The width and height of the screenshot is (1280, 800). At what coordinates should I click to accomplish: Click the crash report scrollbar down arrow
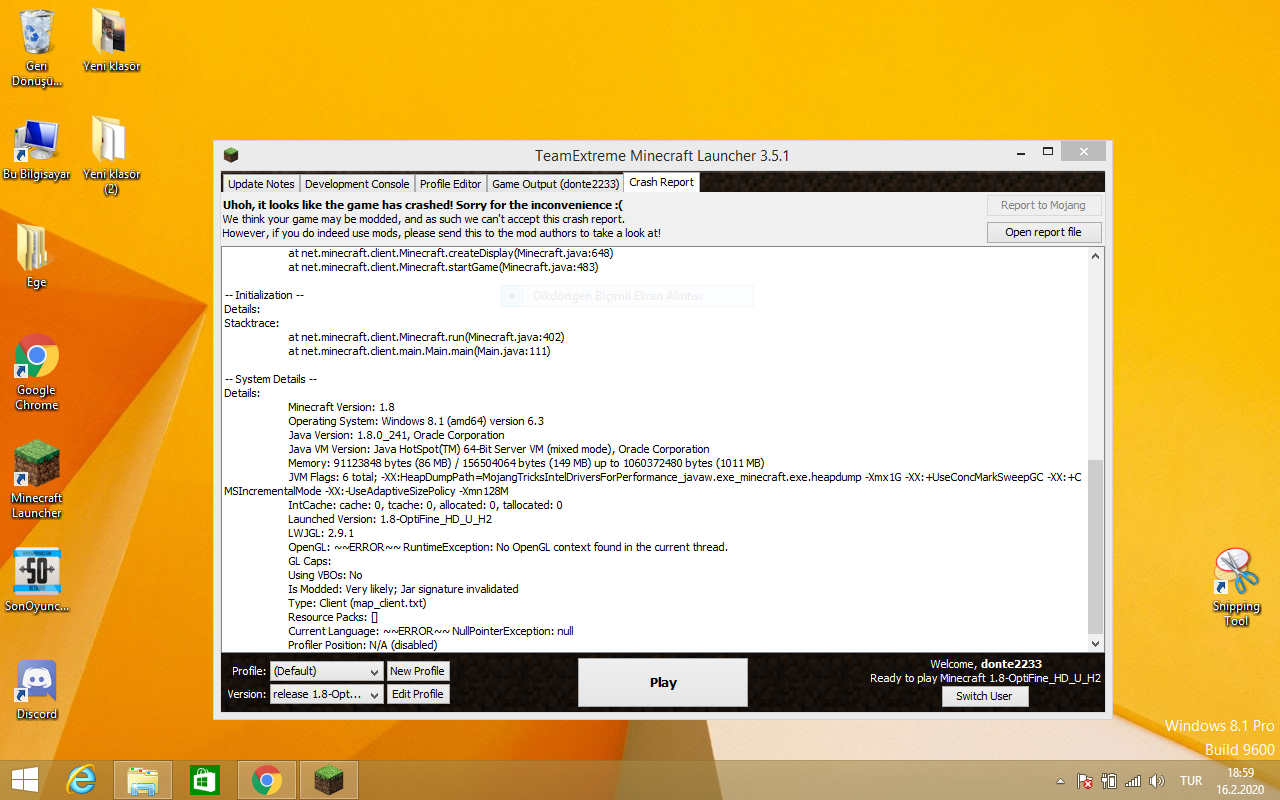[1096, 644]
